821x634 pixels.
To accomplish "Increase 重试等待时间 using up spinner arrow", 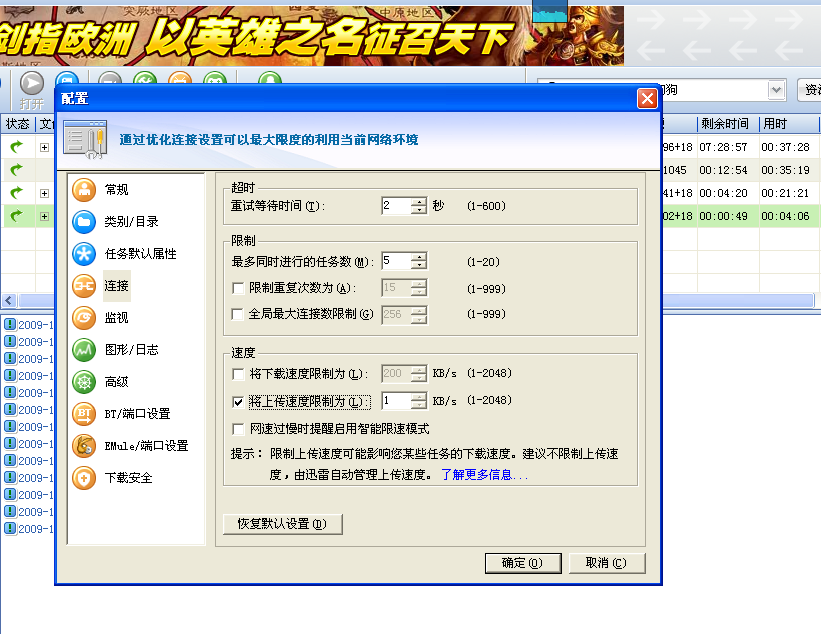I will (419, 201).
